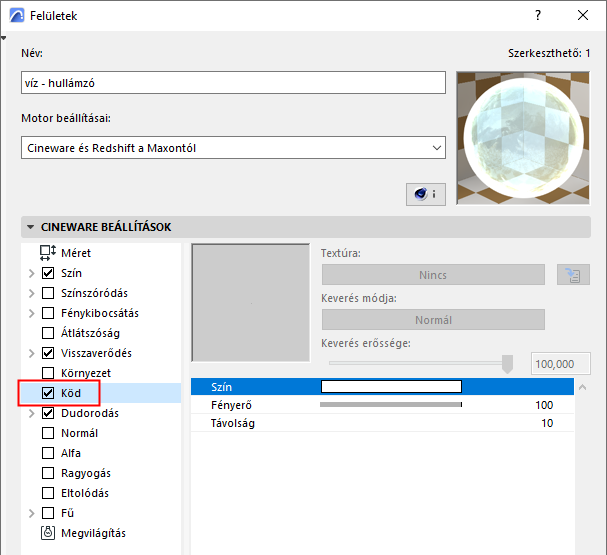
Task: Enable the Átlátszóság checkbox
Action: [48, 333]
